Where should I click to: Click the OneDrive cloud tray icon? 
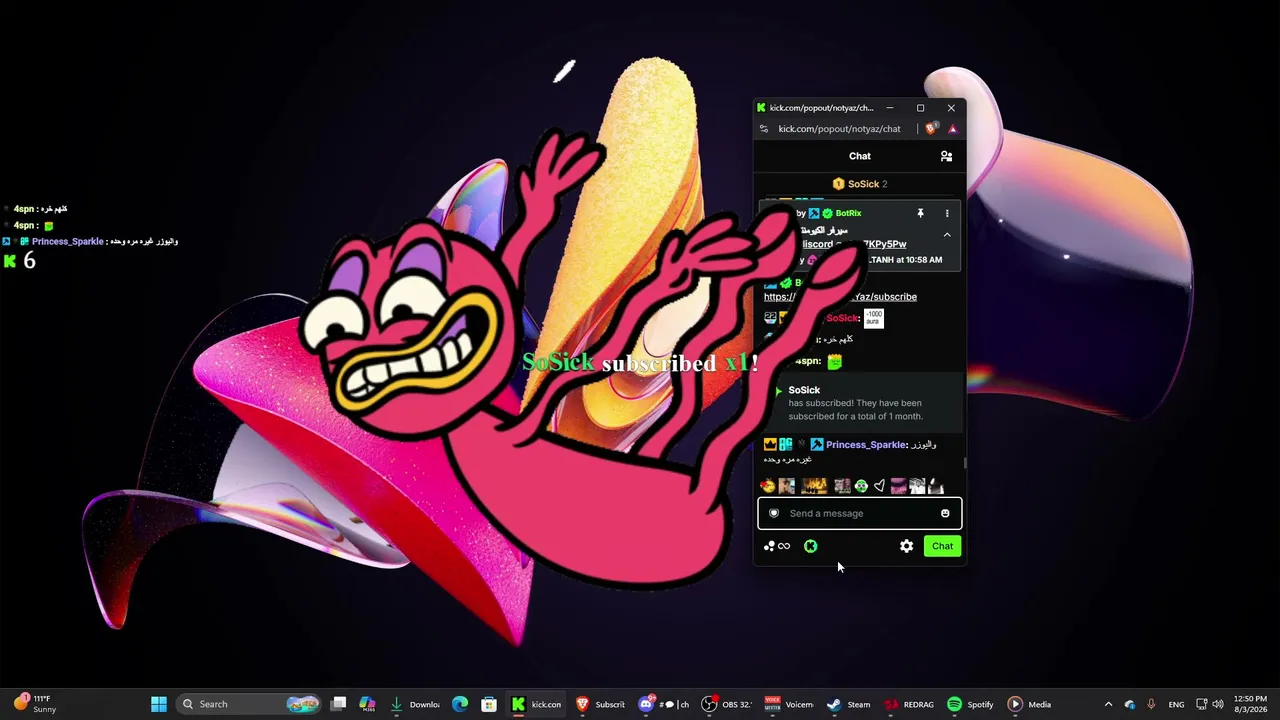pos(1130,704)
